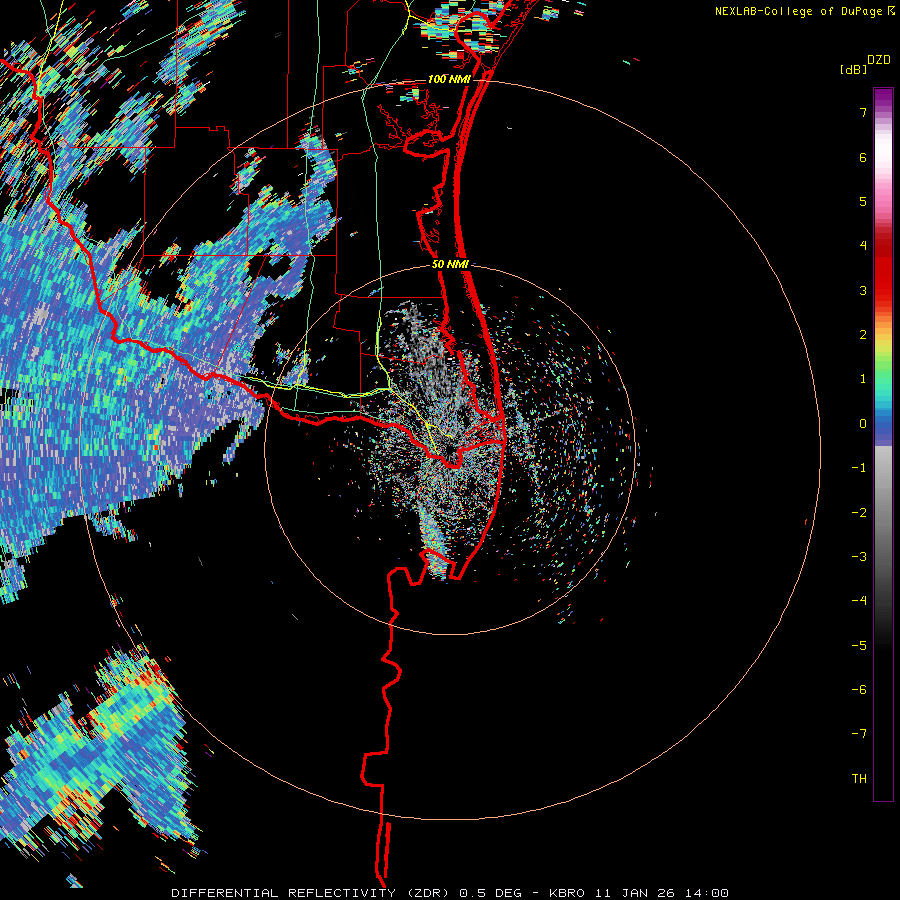Viewport: 900px width, 900px height.
Task: Click the 5 value on the color scale
Action: 863,201
